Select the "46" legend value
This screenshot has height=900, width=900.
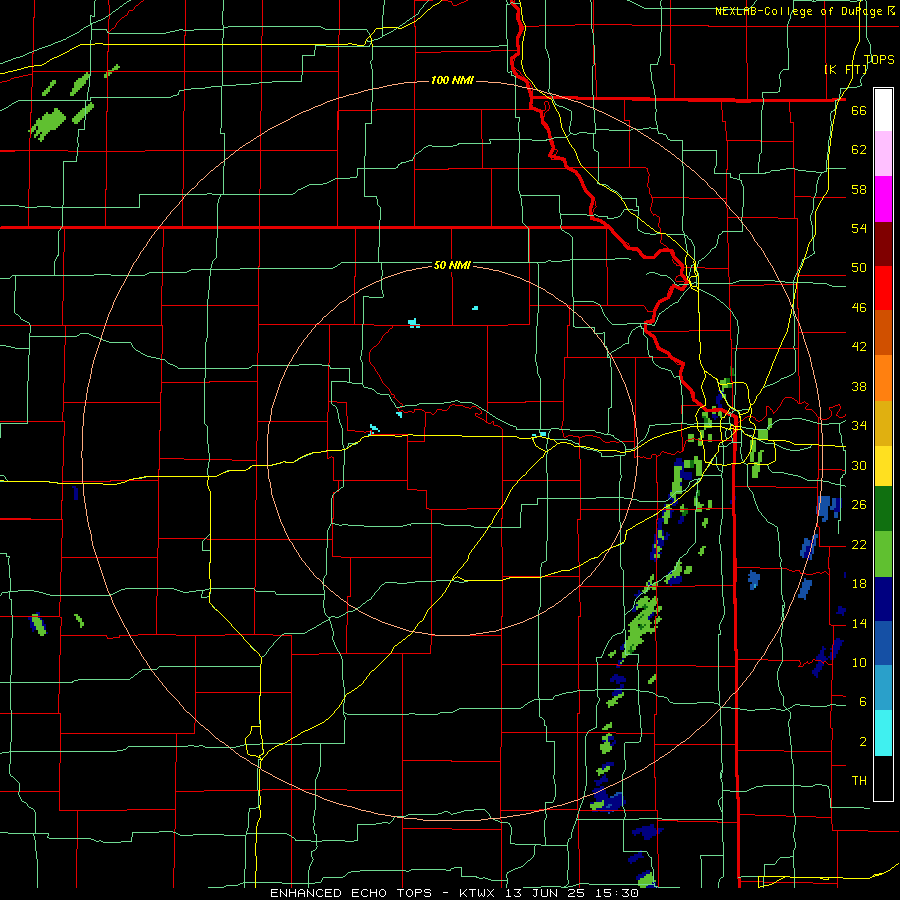859,308
